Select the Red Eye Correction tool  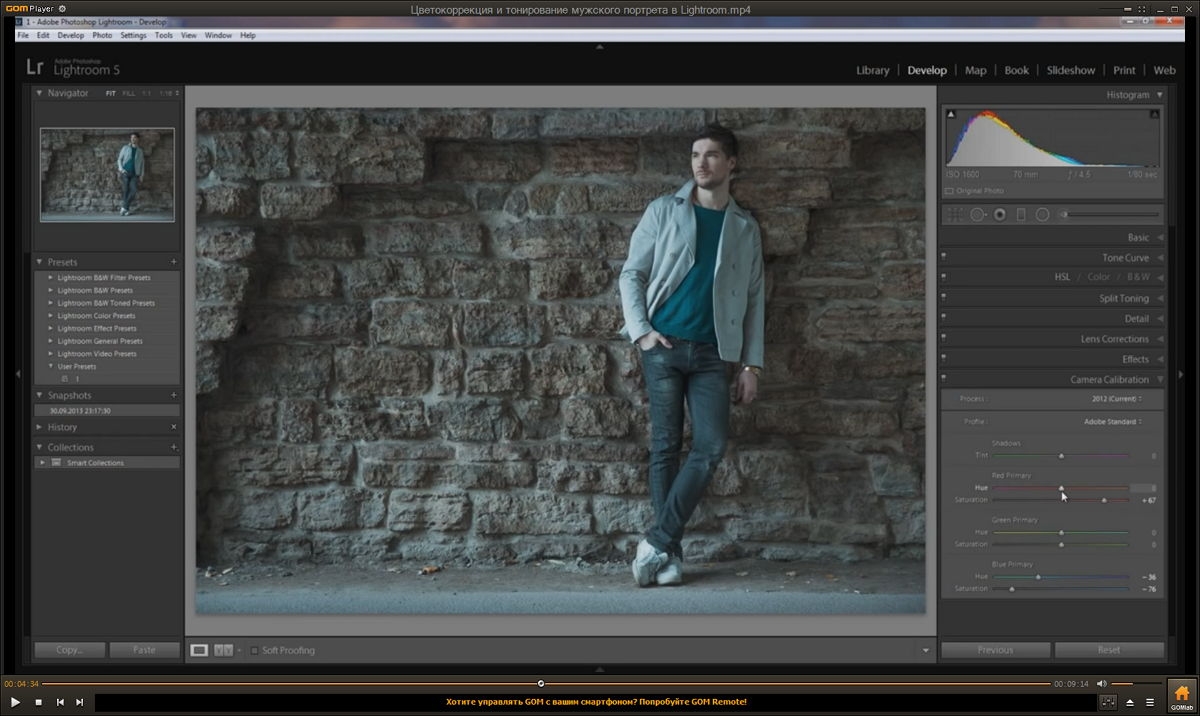pyautogui.click(x=1000, y=214)
